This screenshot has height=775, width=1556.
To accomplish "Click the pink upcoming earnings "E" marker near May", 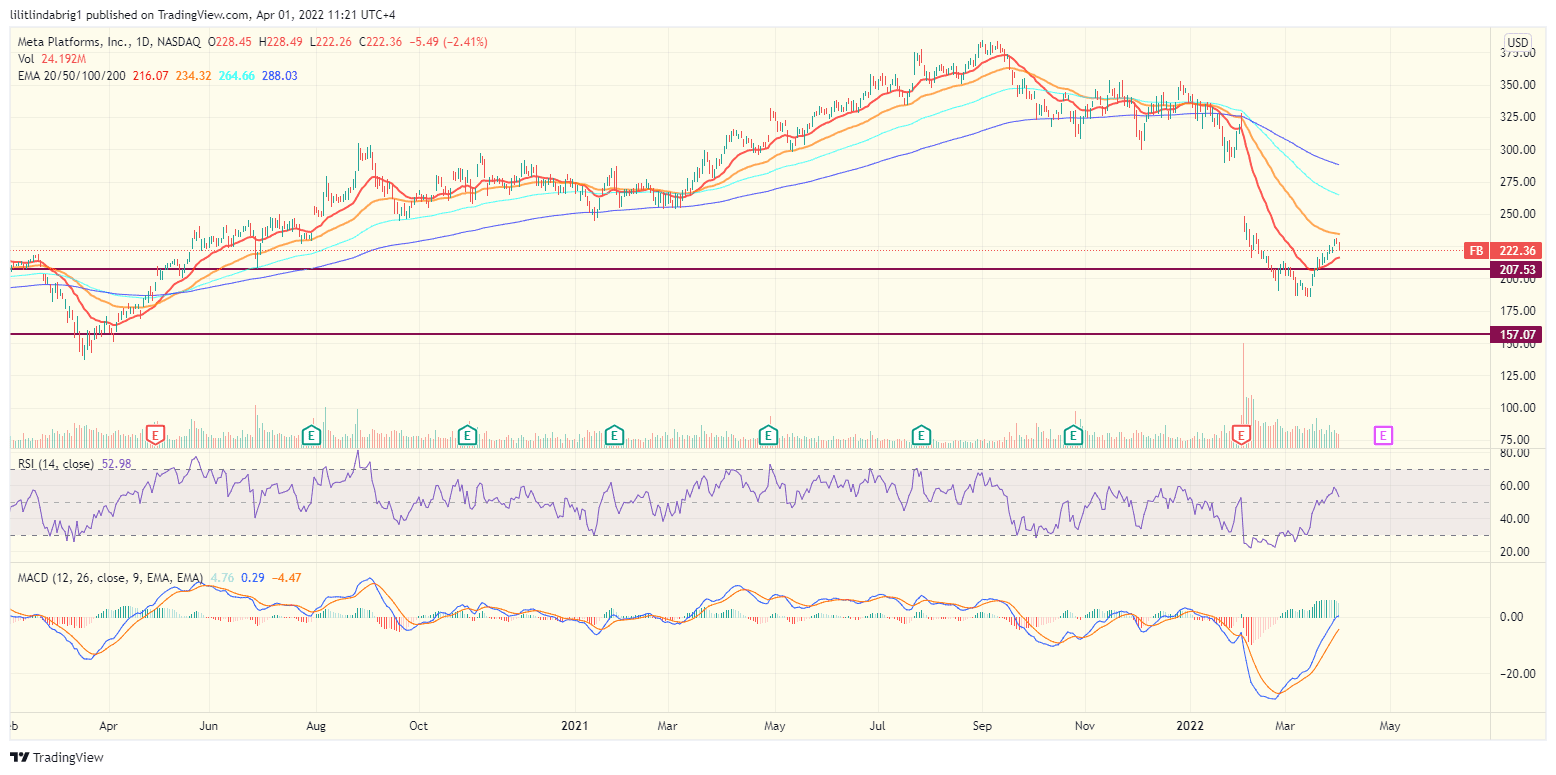I will 1383,435.
